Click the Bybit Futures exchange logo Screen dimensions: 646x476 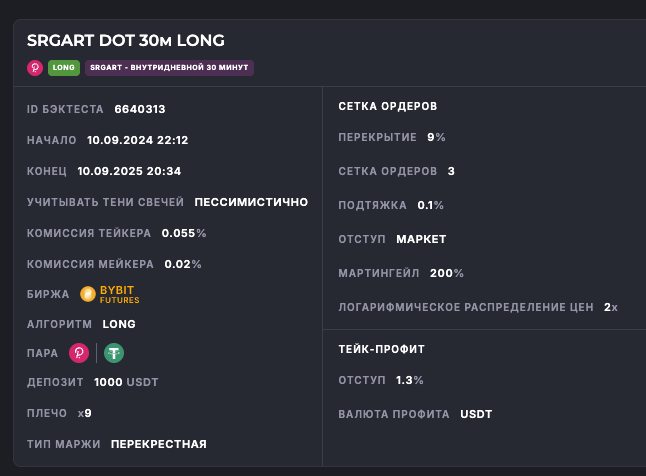tap(110, 294)
